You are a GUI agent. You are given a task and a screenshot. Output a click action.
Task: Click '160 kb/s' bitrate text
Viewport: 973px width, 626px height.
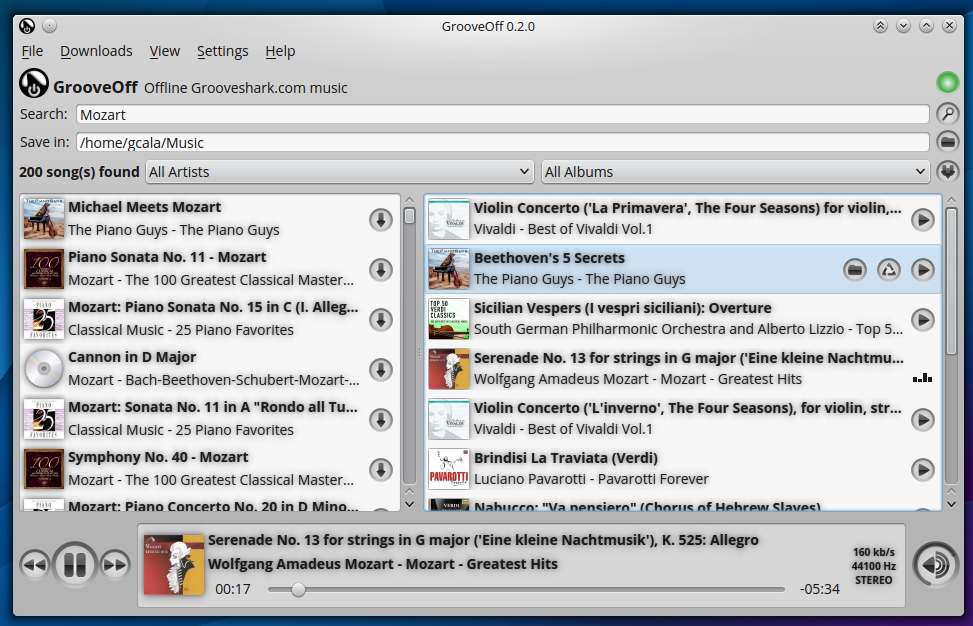(x=874, y=552)
